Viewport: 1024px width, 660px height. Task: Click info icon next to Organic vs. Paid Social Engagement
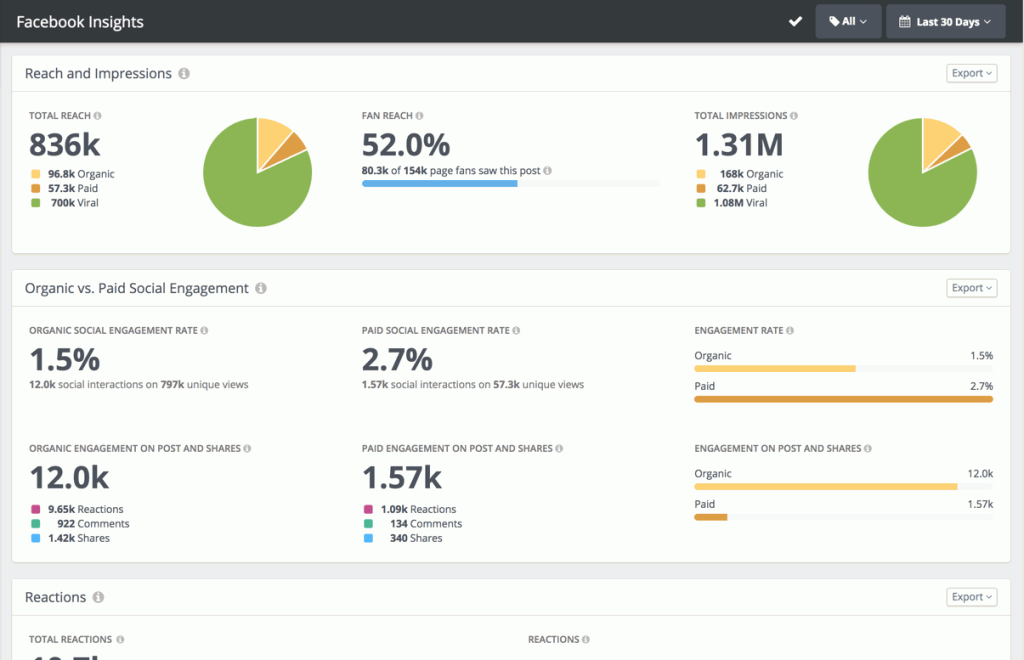261,289
